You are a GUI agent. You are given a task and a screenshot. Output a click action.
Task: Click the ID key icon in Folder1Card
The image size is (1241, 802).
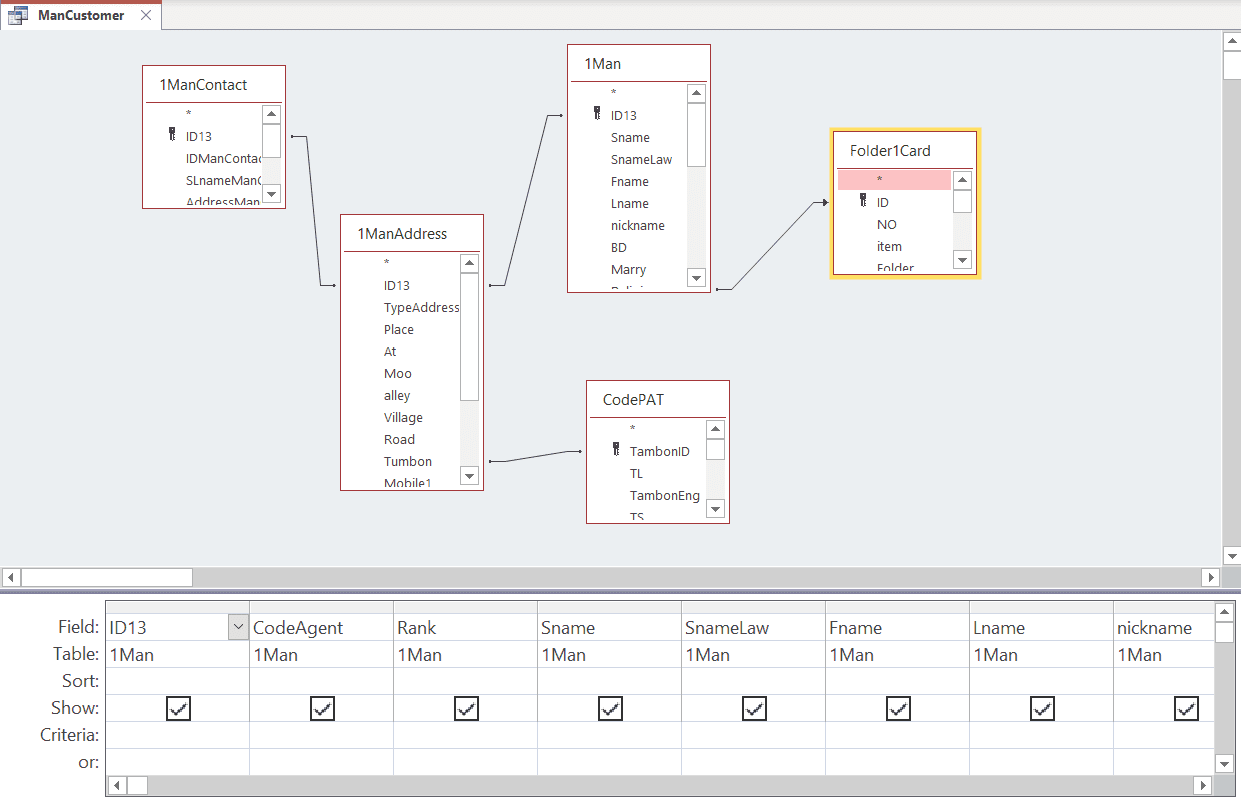(x=863, y=201)
